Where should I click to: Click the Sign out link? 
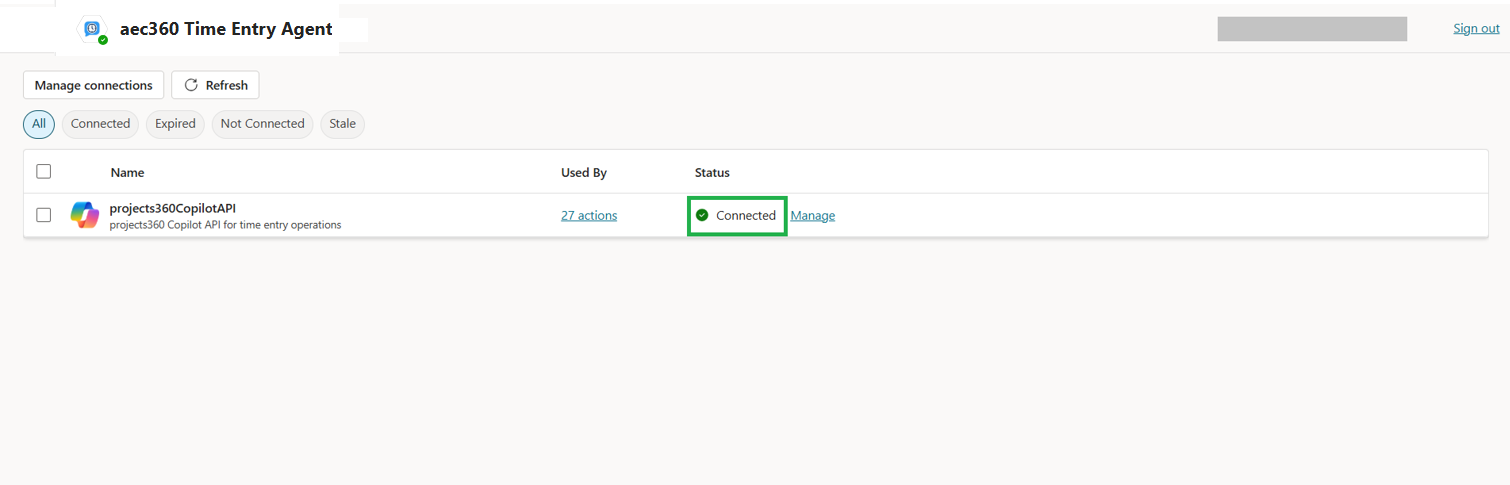tap(1476, 28)
